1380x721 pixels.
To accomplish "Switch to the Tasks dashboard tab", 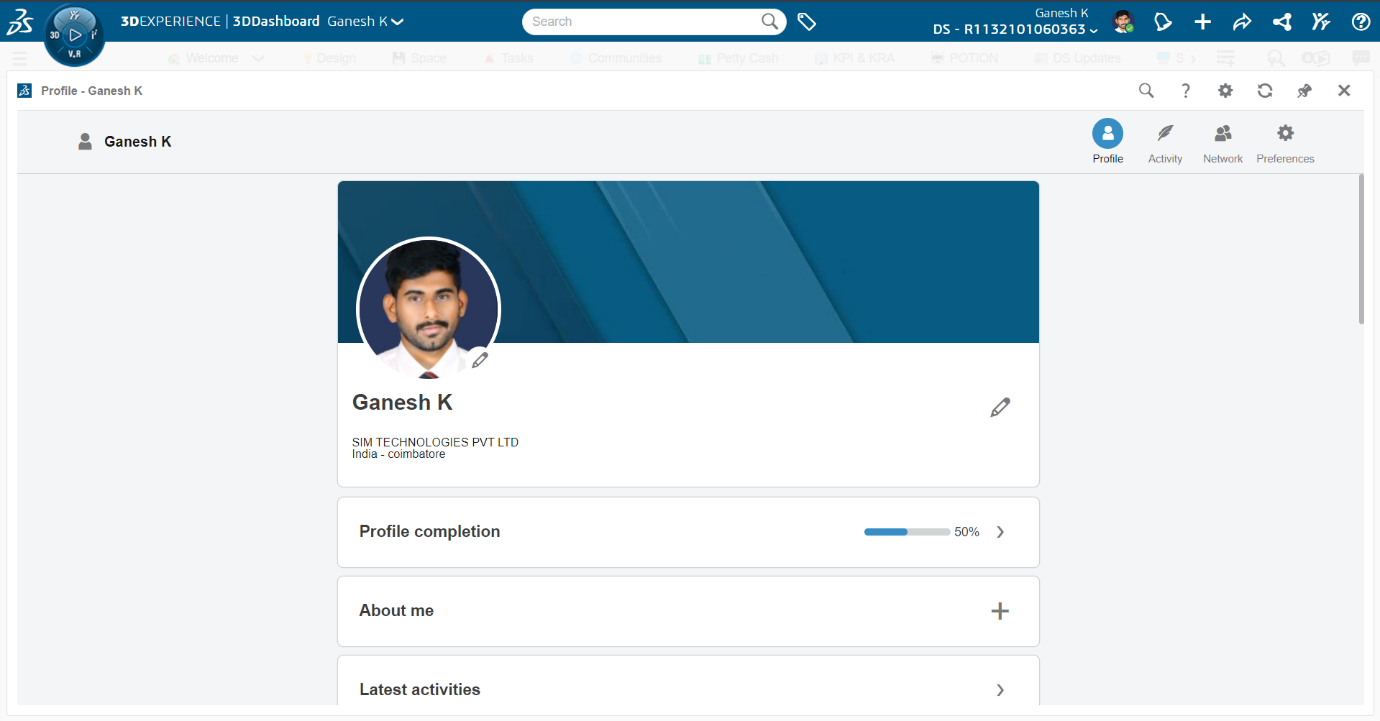I will coord(509,58).
